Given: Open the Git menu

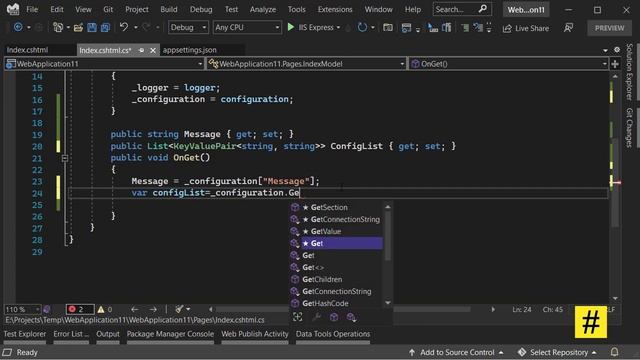Looking at the screenshot, I should [108, 9].
